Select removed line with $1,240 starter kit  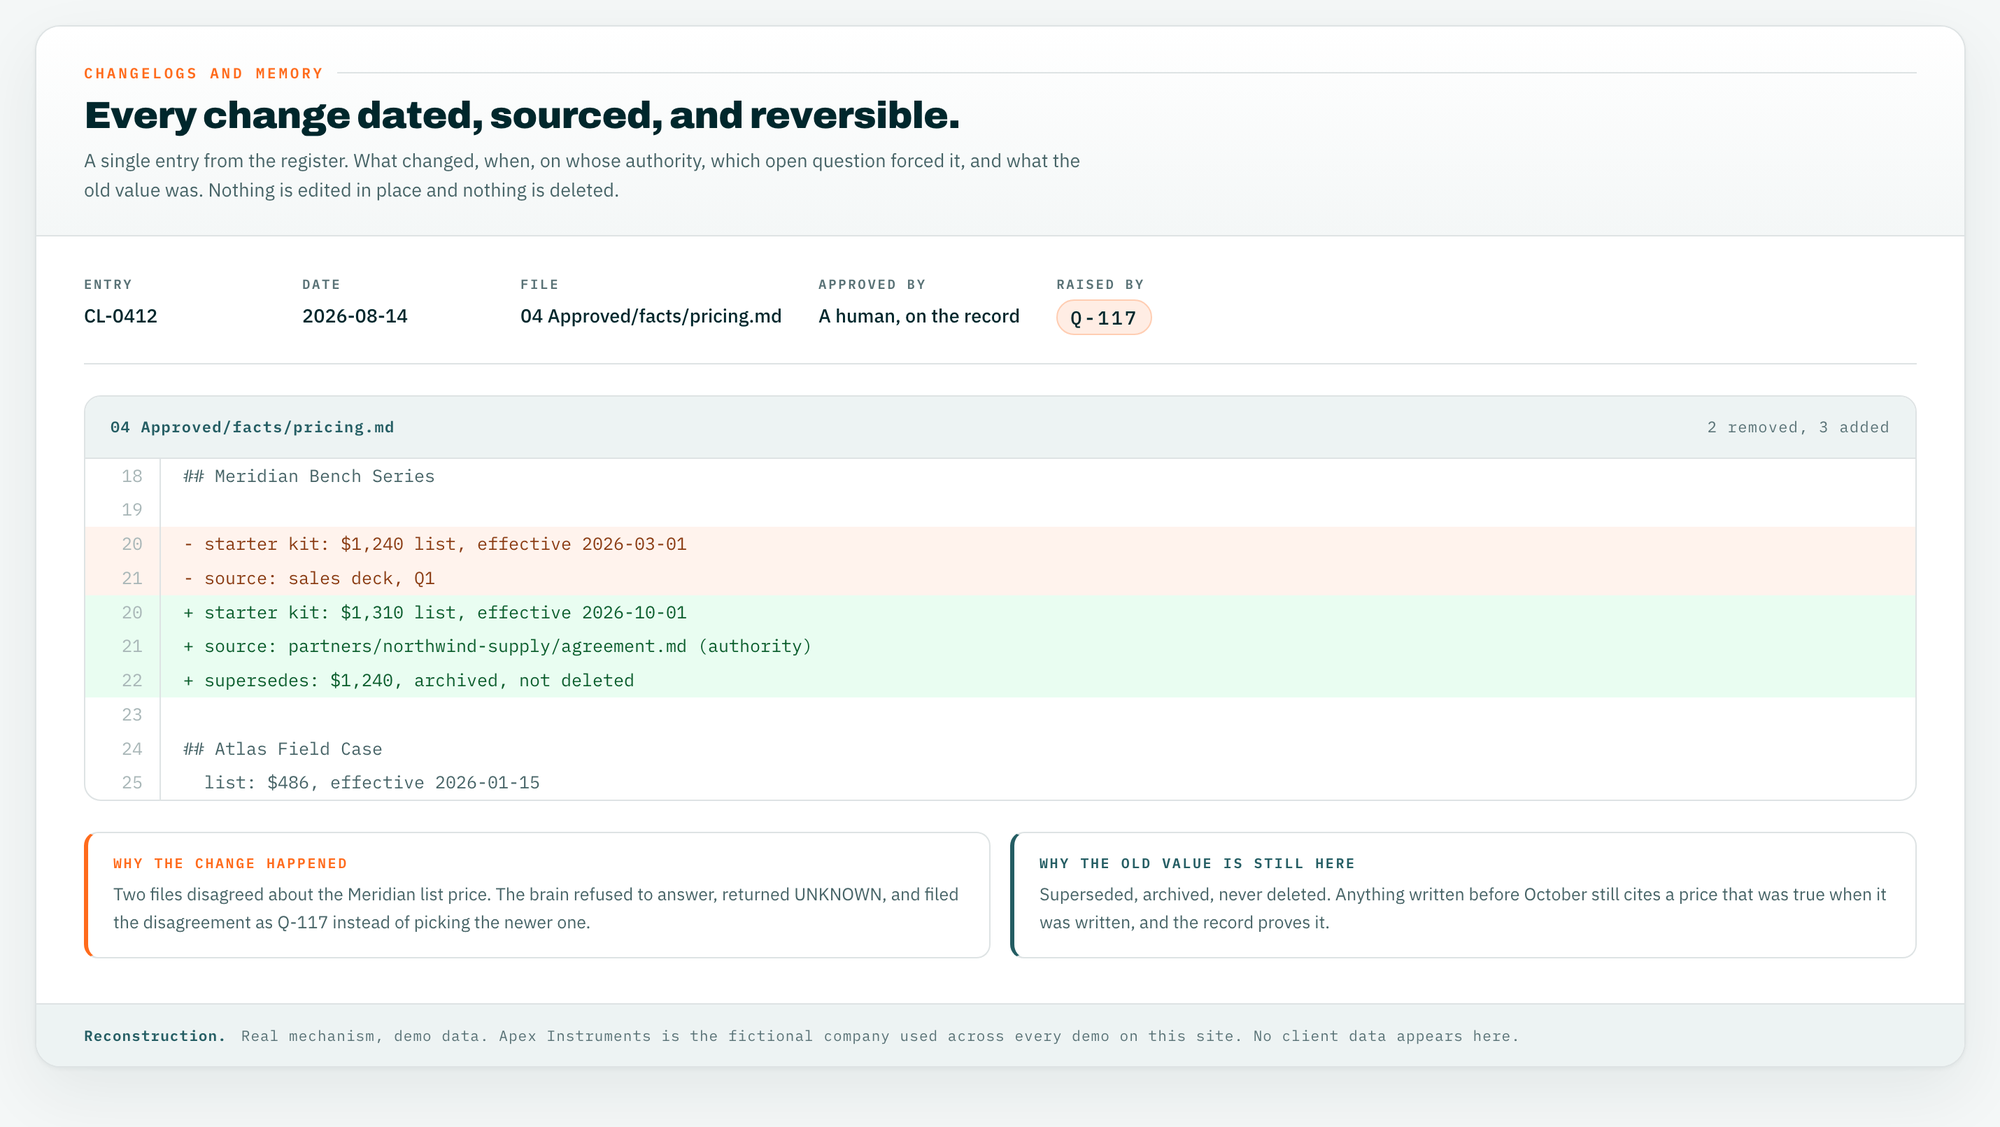tap(1000, 544)
